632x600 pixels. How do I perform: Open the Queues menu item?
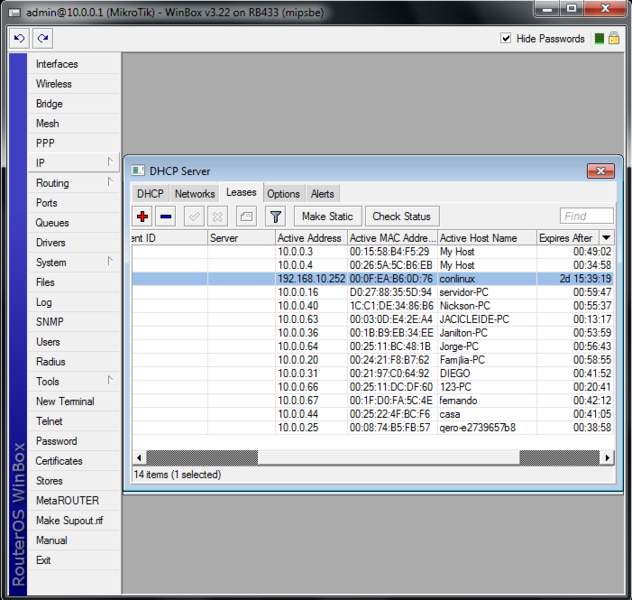[x=74, y=222]
